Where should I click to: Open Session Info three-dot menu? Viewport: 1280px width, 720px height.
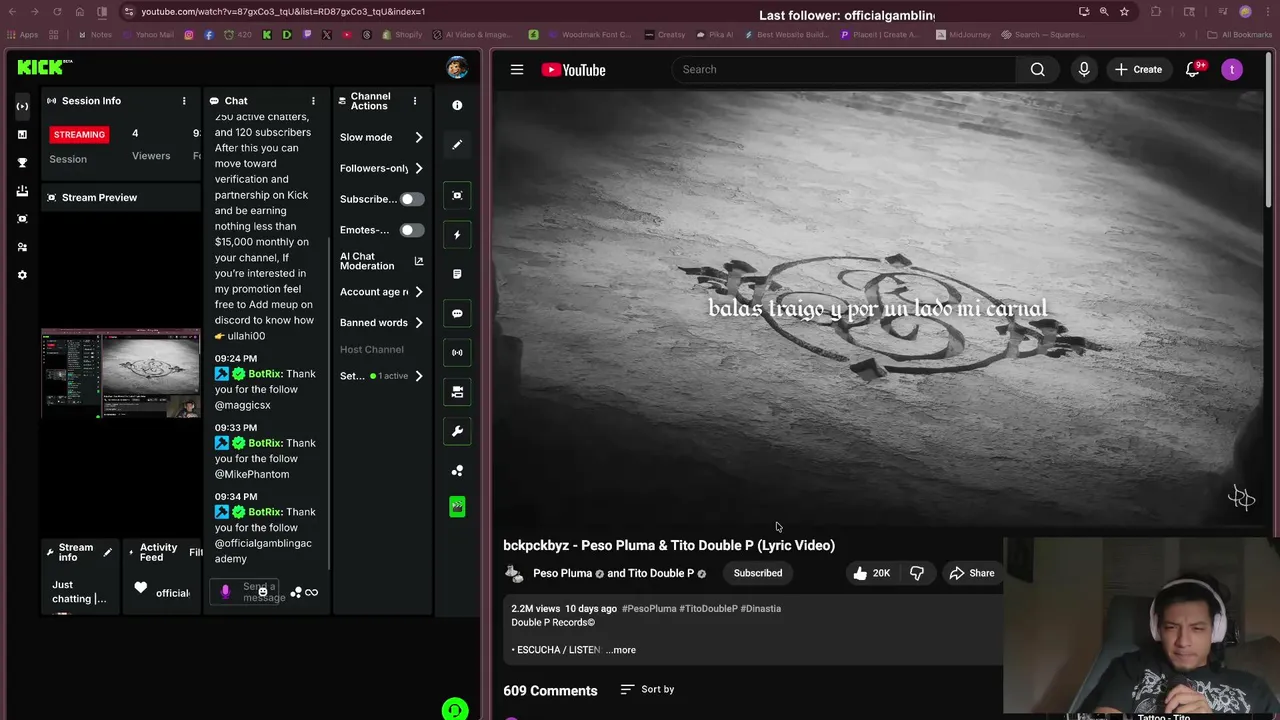tap(184, 101)
